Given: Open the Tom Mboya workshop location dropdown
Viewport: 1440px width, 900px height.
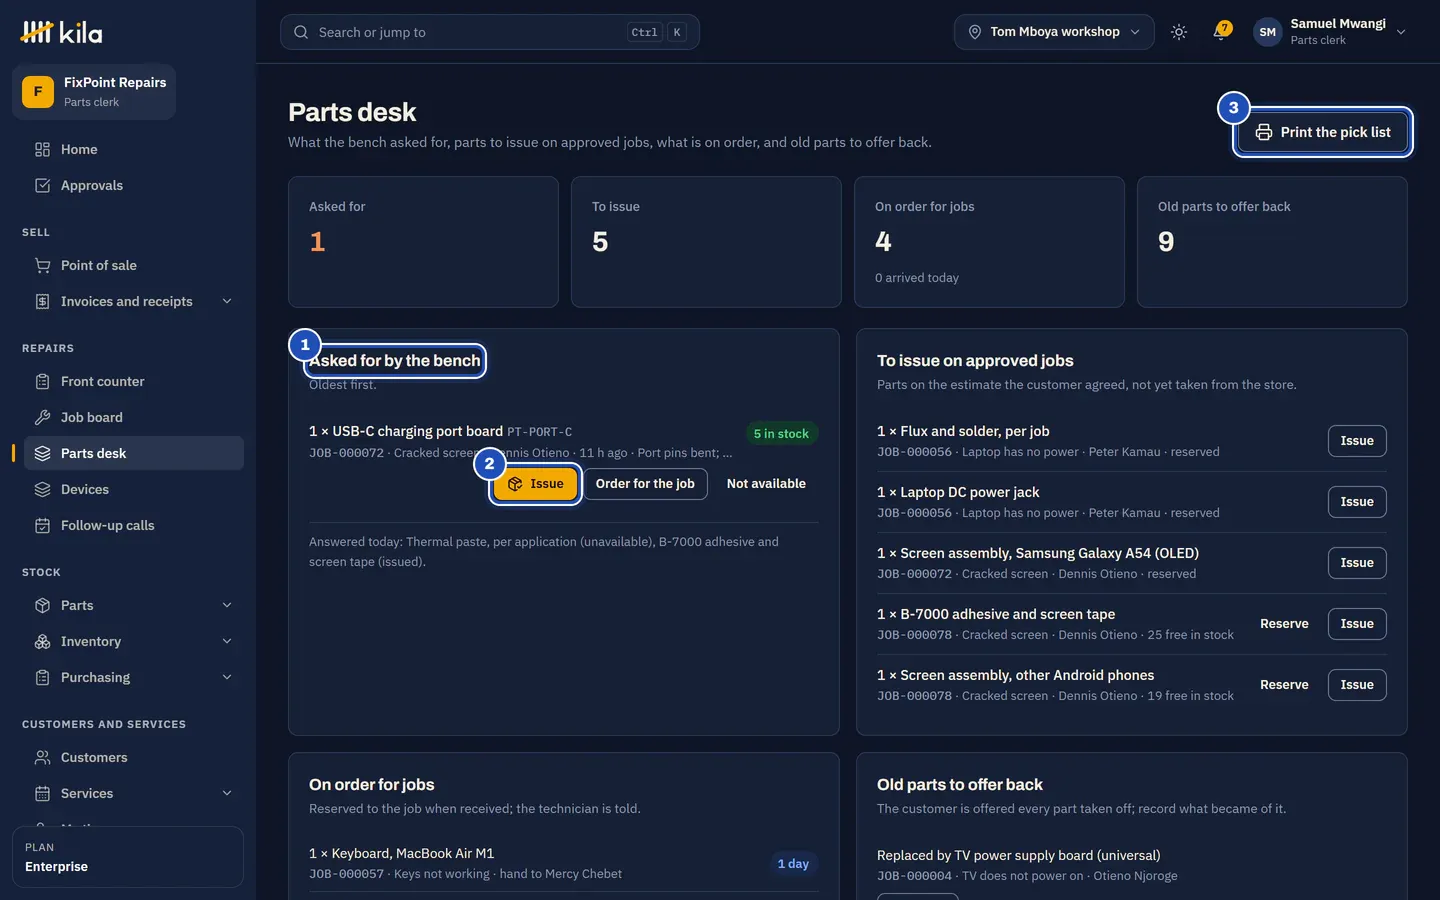Looking at the screenshot, I should [1054, 32].
